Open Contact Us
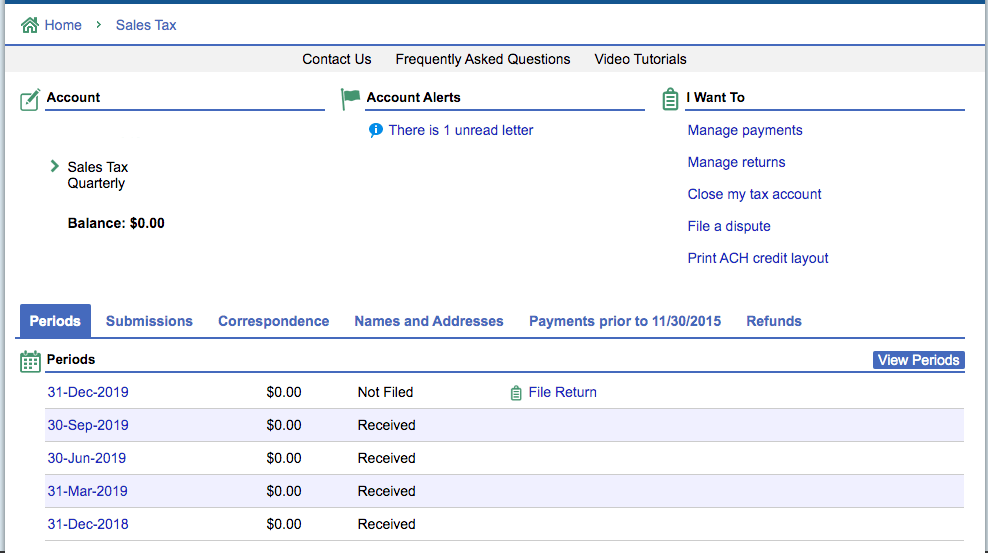Image resolution: width=988 pixels, height=553 pixels. tap(336, 59)
